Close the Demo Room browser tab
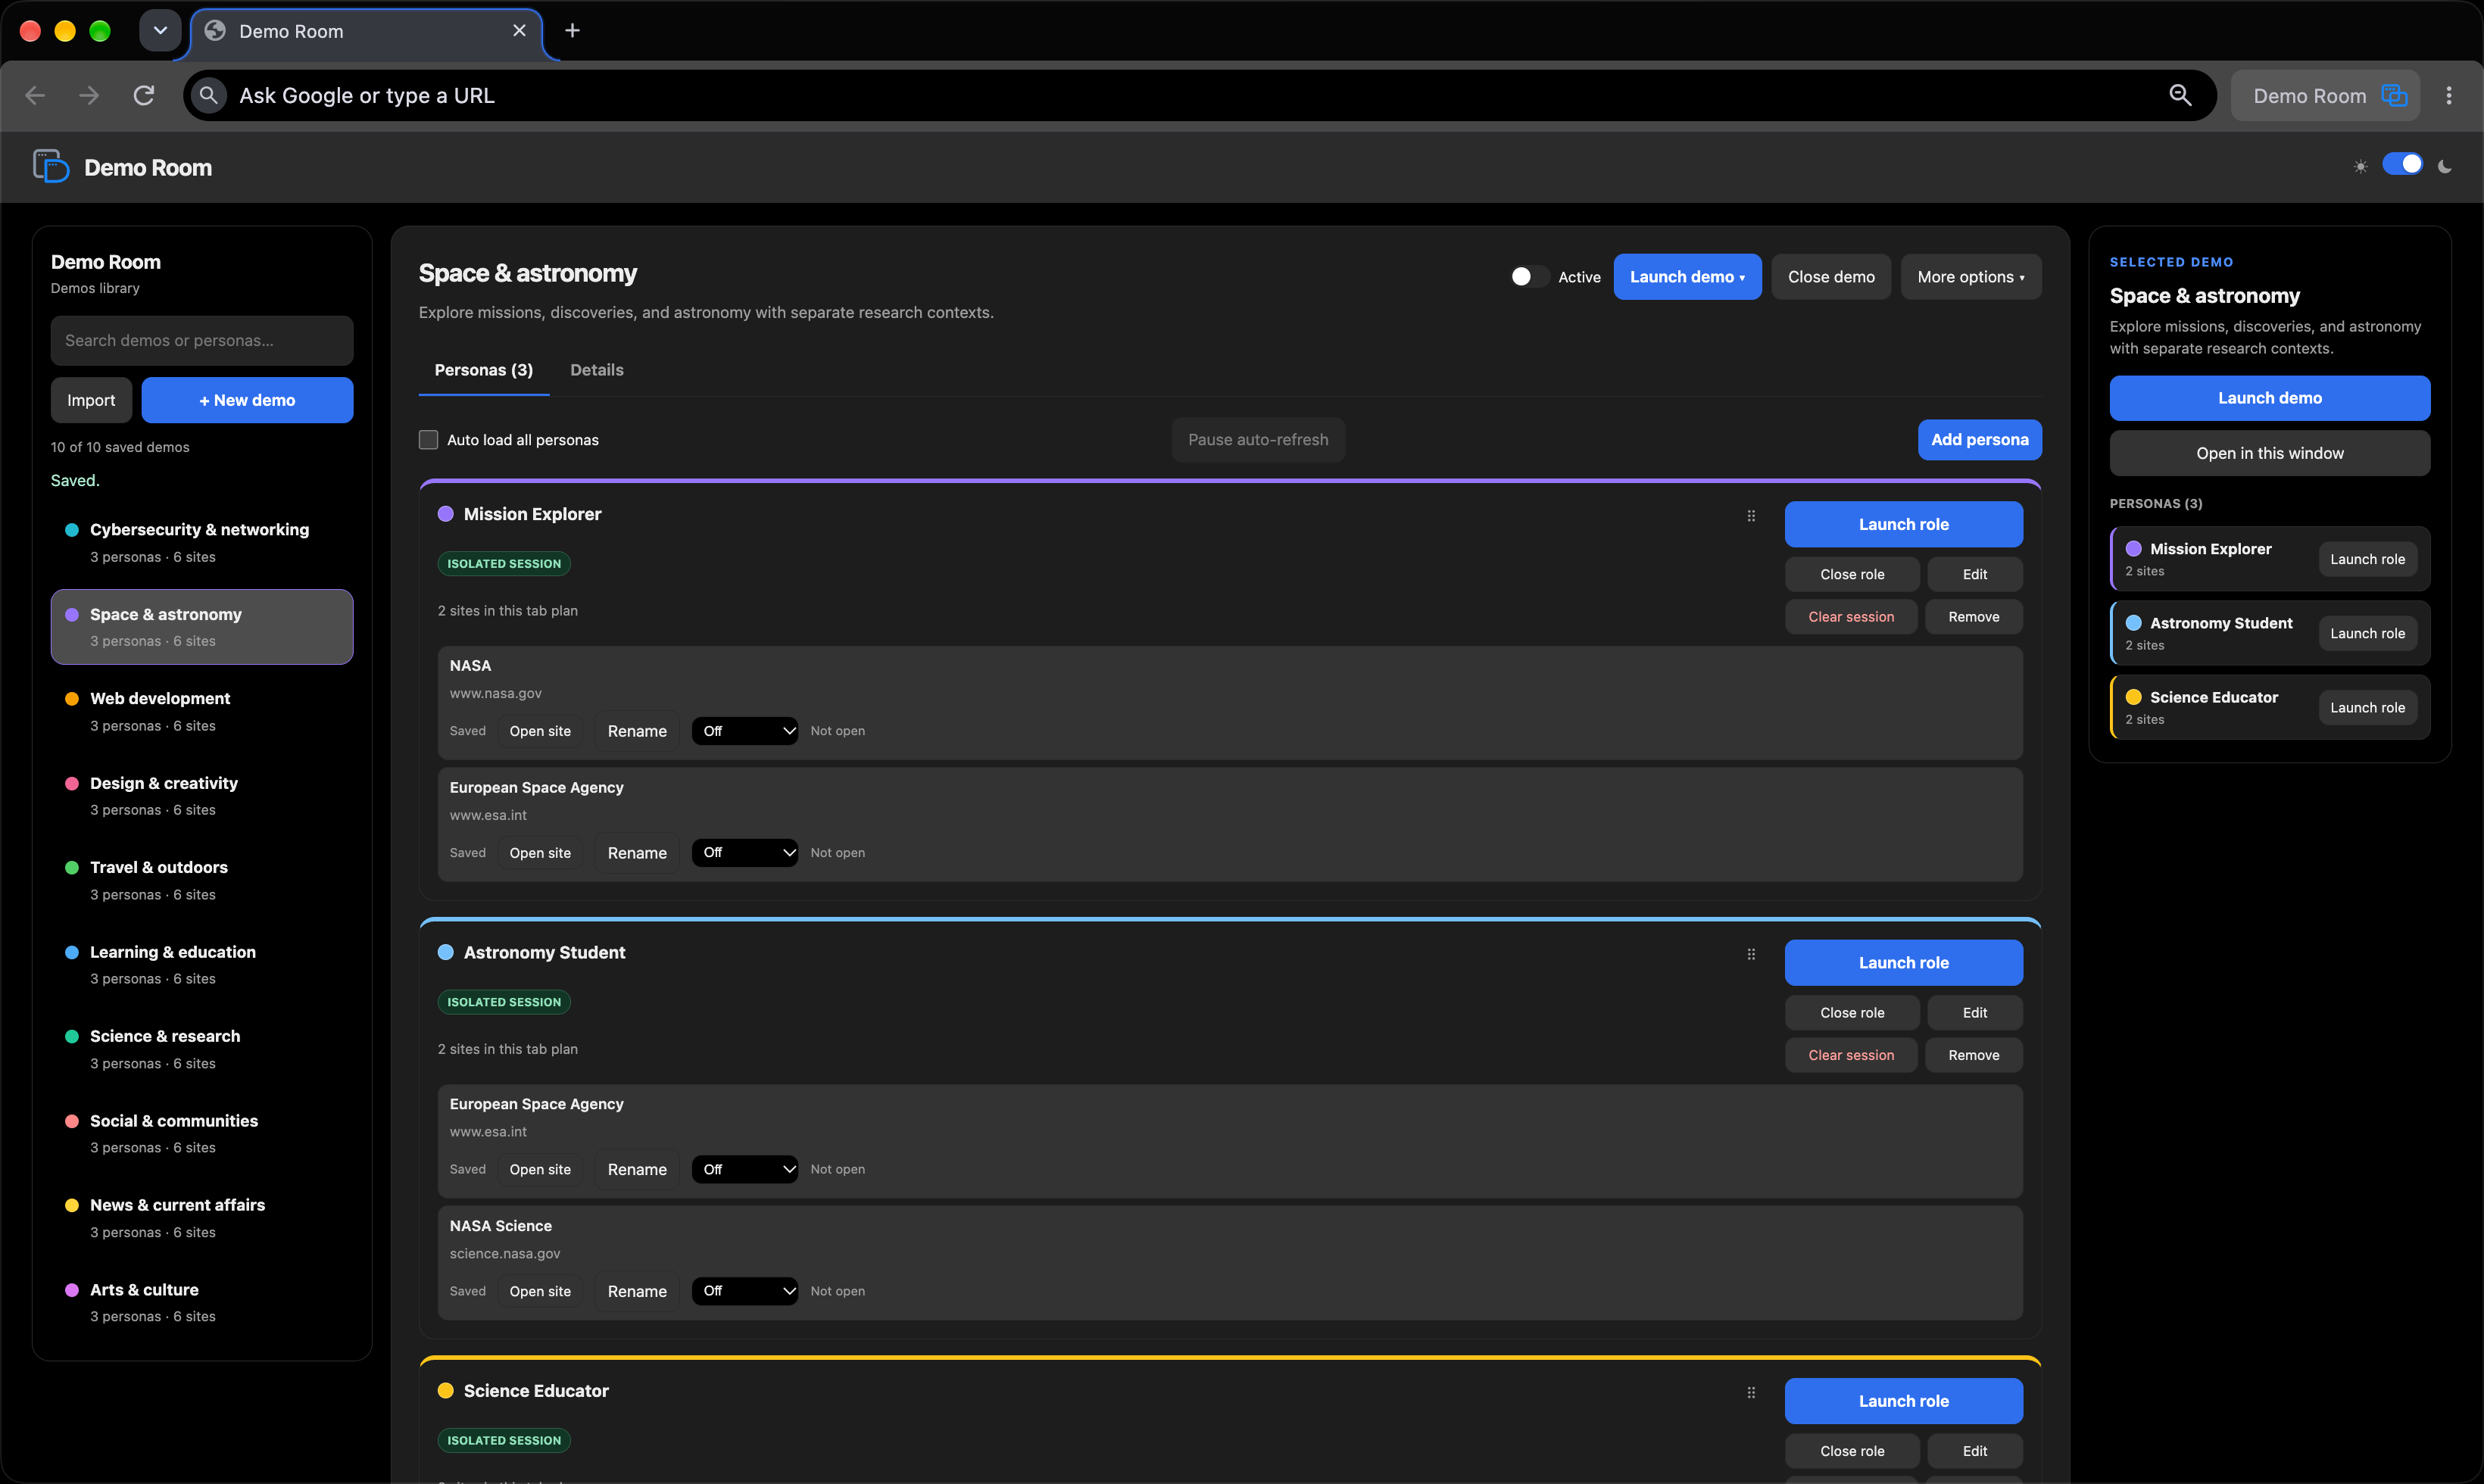 click(x=519, y=30)
